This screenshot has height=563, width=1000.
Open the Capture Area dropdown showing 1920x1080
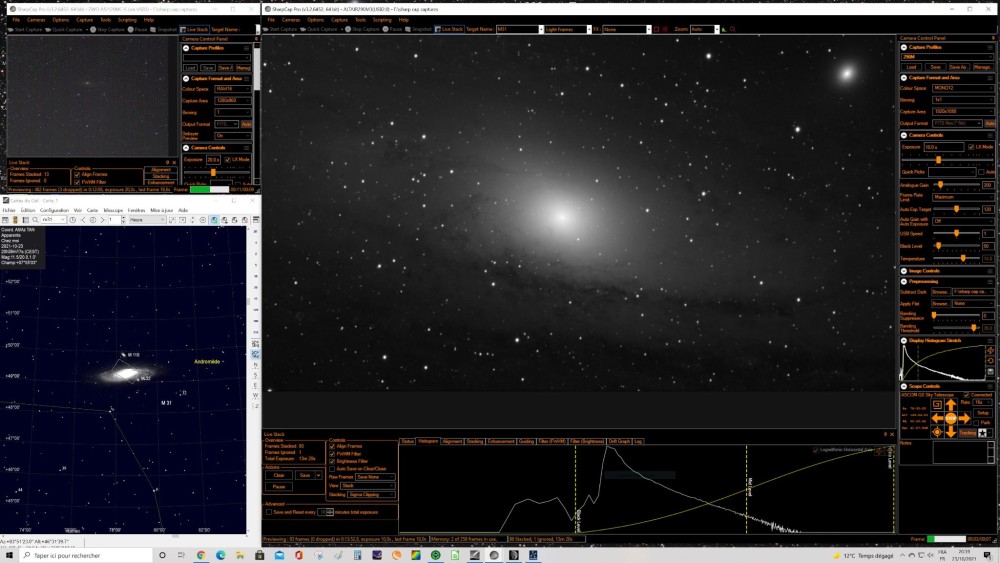[963, 112]
